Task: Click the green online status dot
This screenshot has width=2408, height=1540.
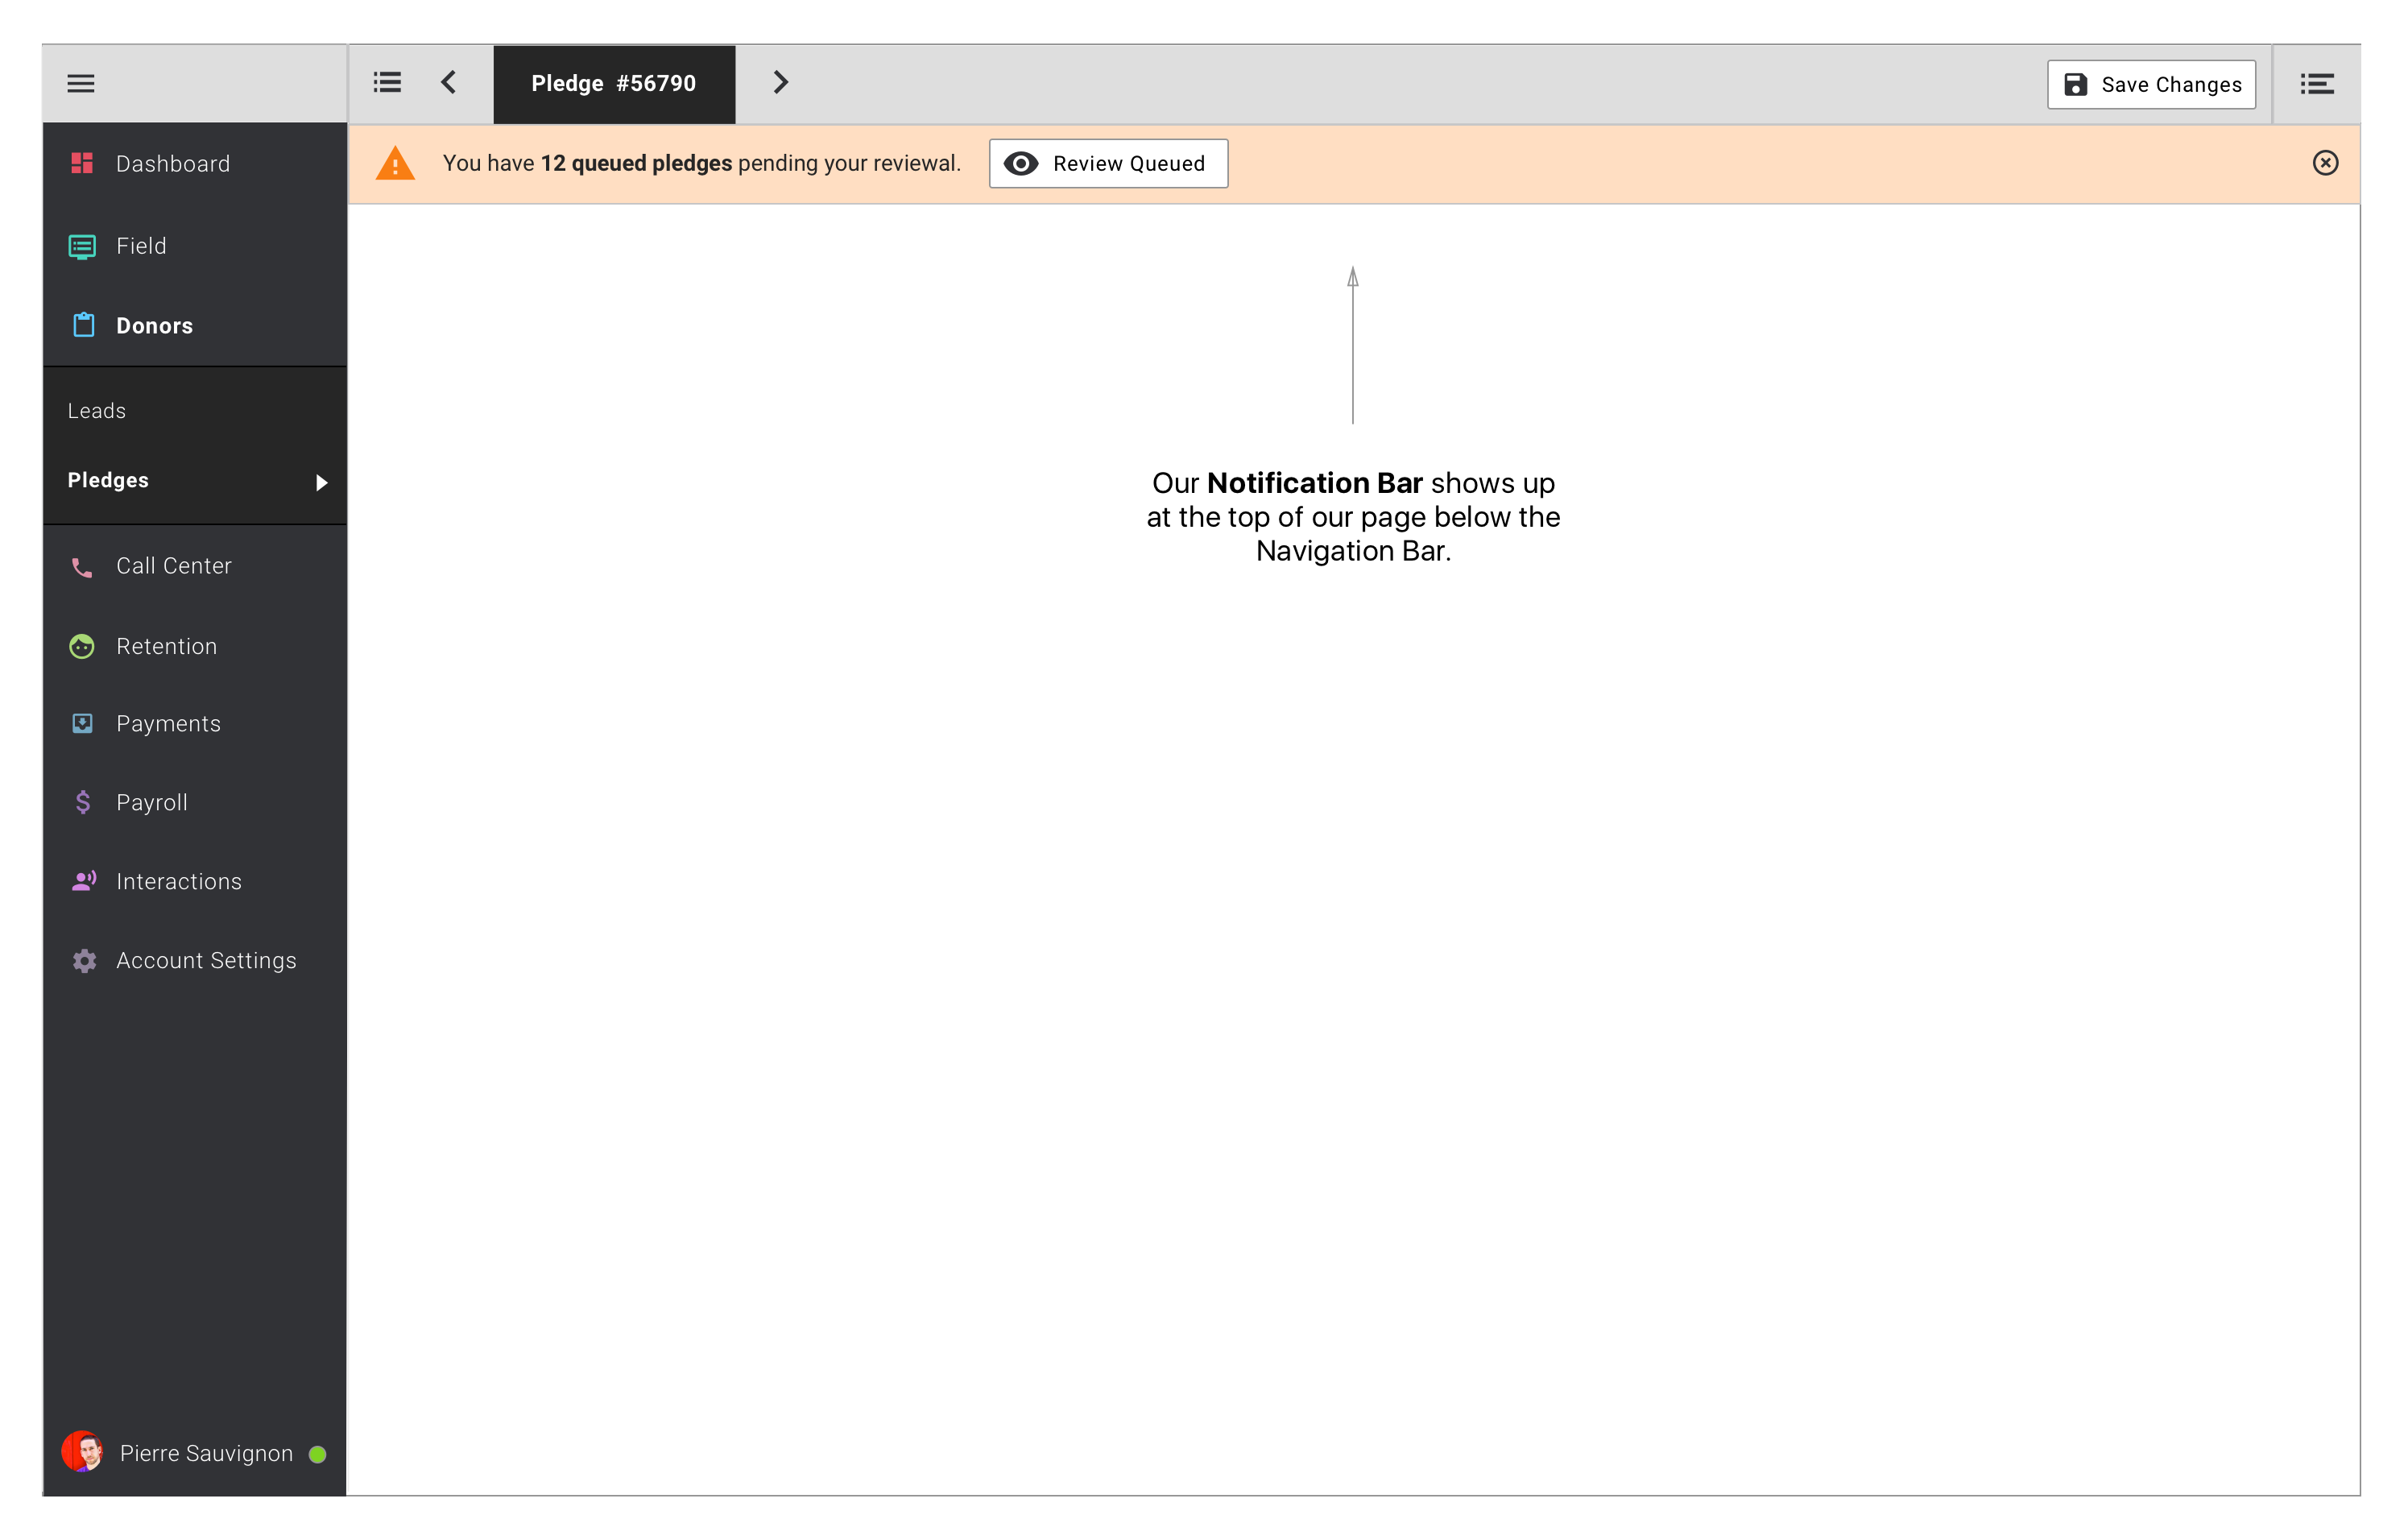Action: pos(318,1455)
